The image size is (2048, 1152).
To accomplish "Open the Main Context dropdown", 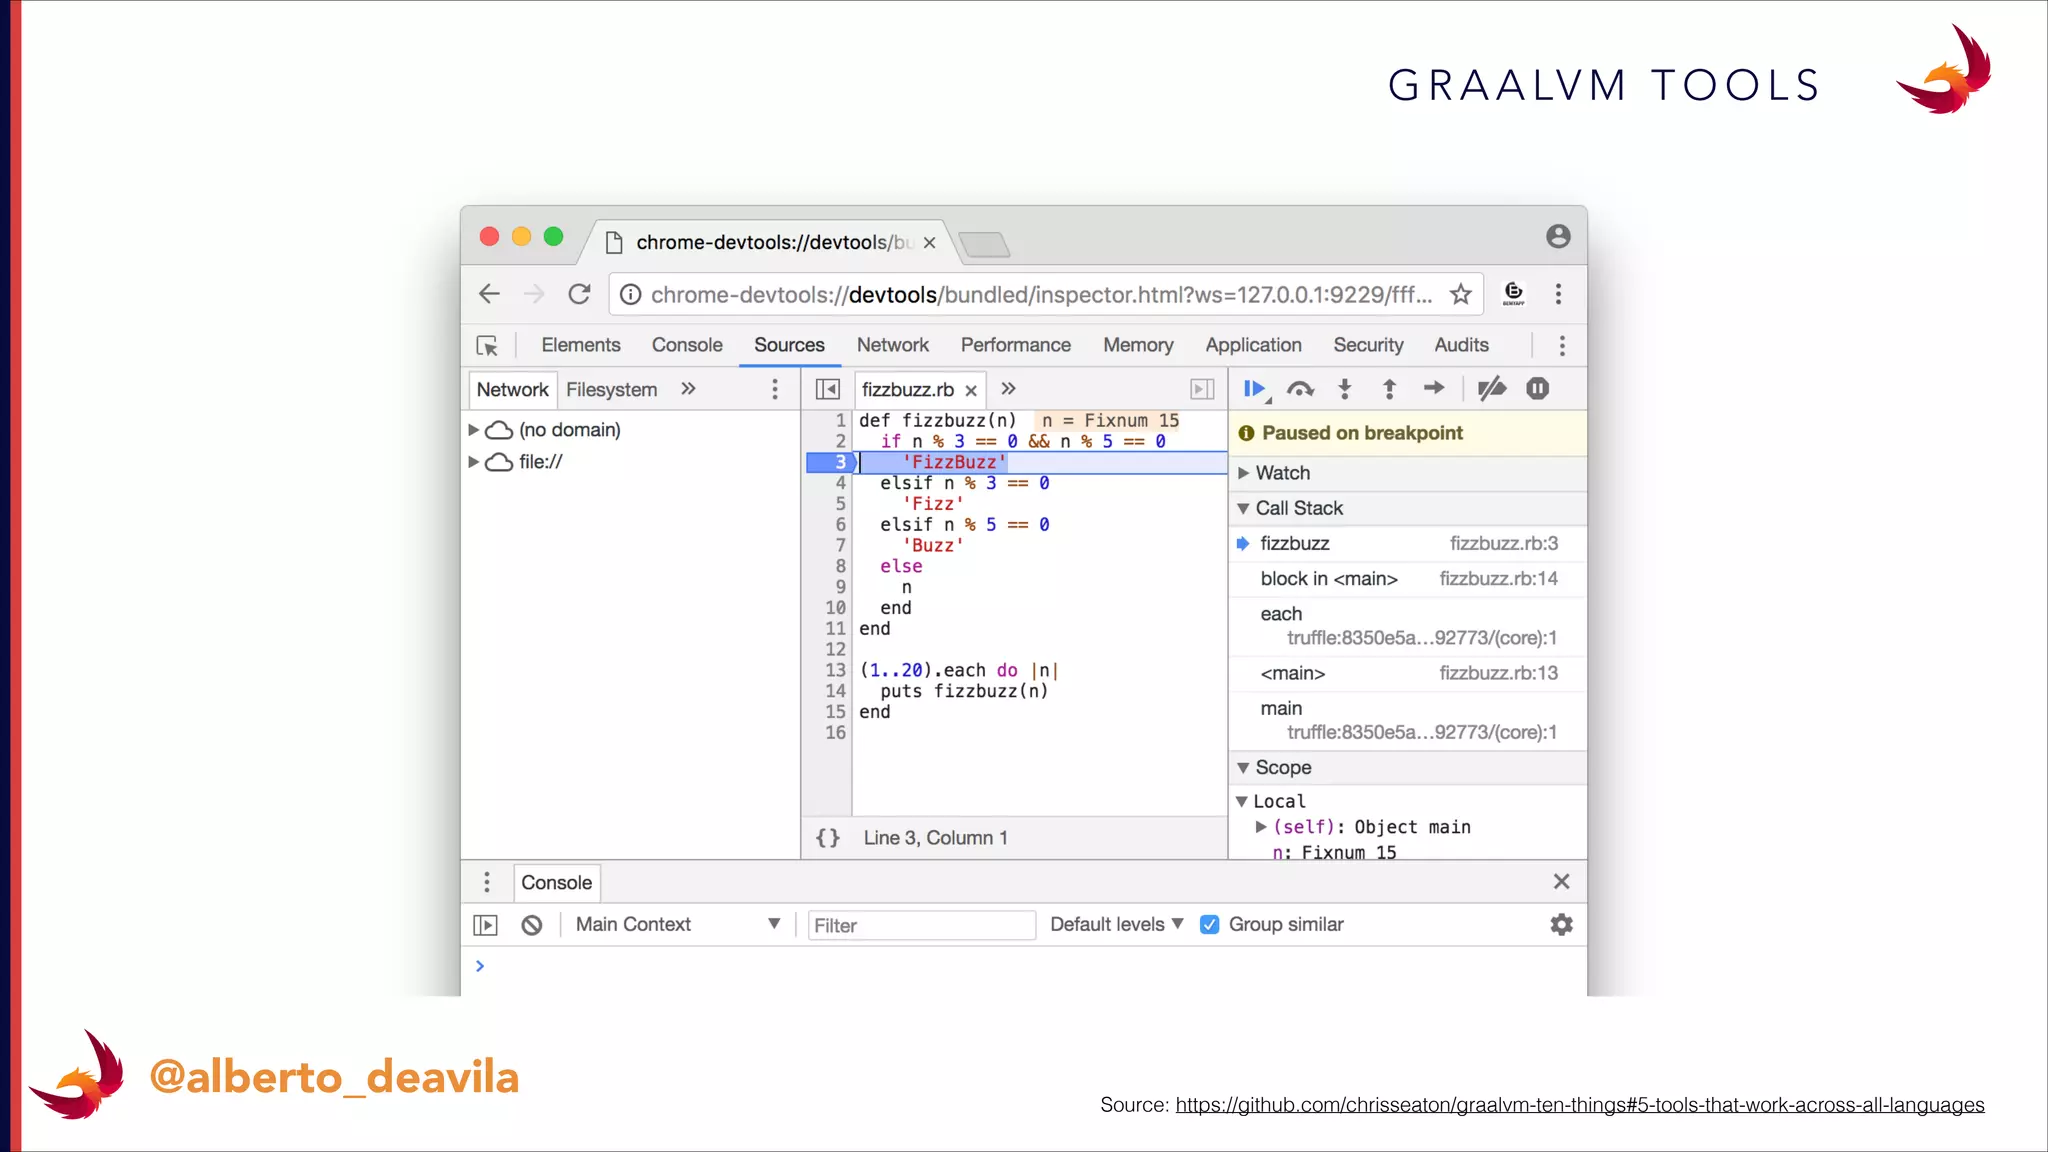I will point(677,925).
